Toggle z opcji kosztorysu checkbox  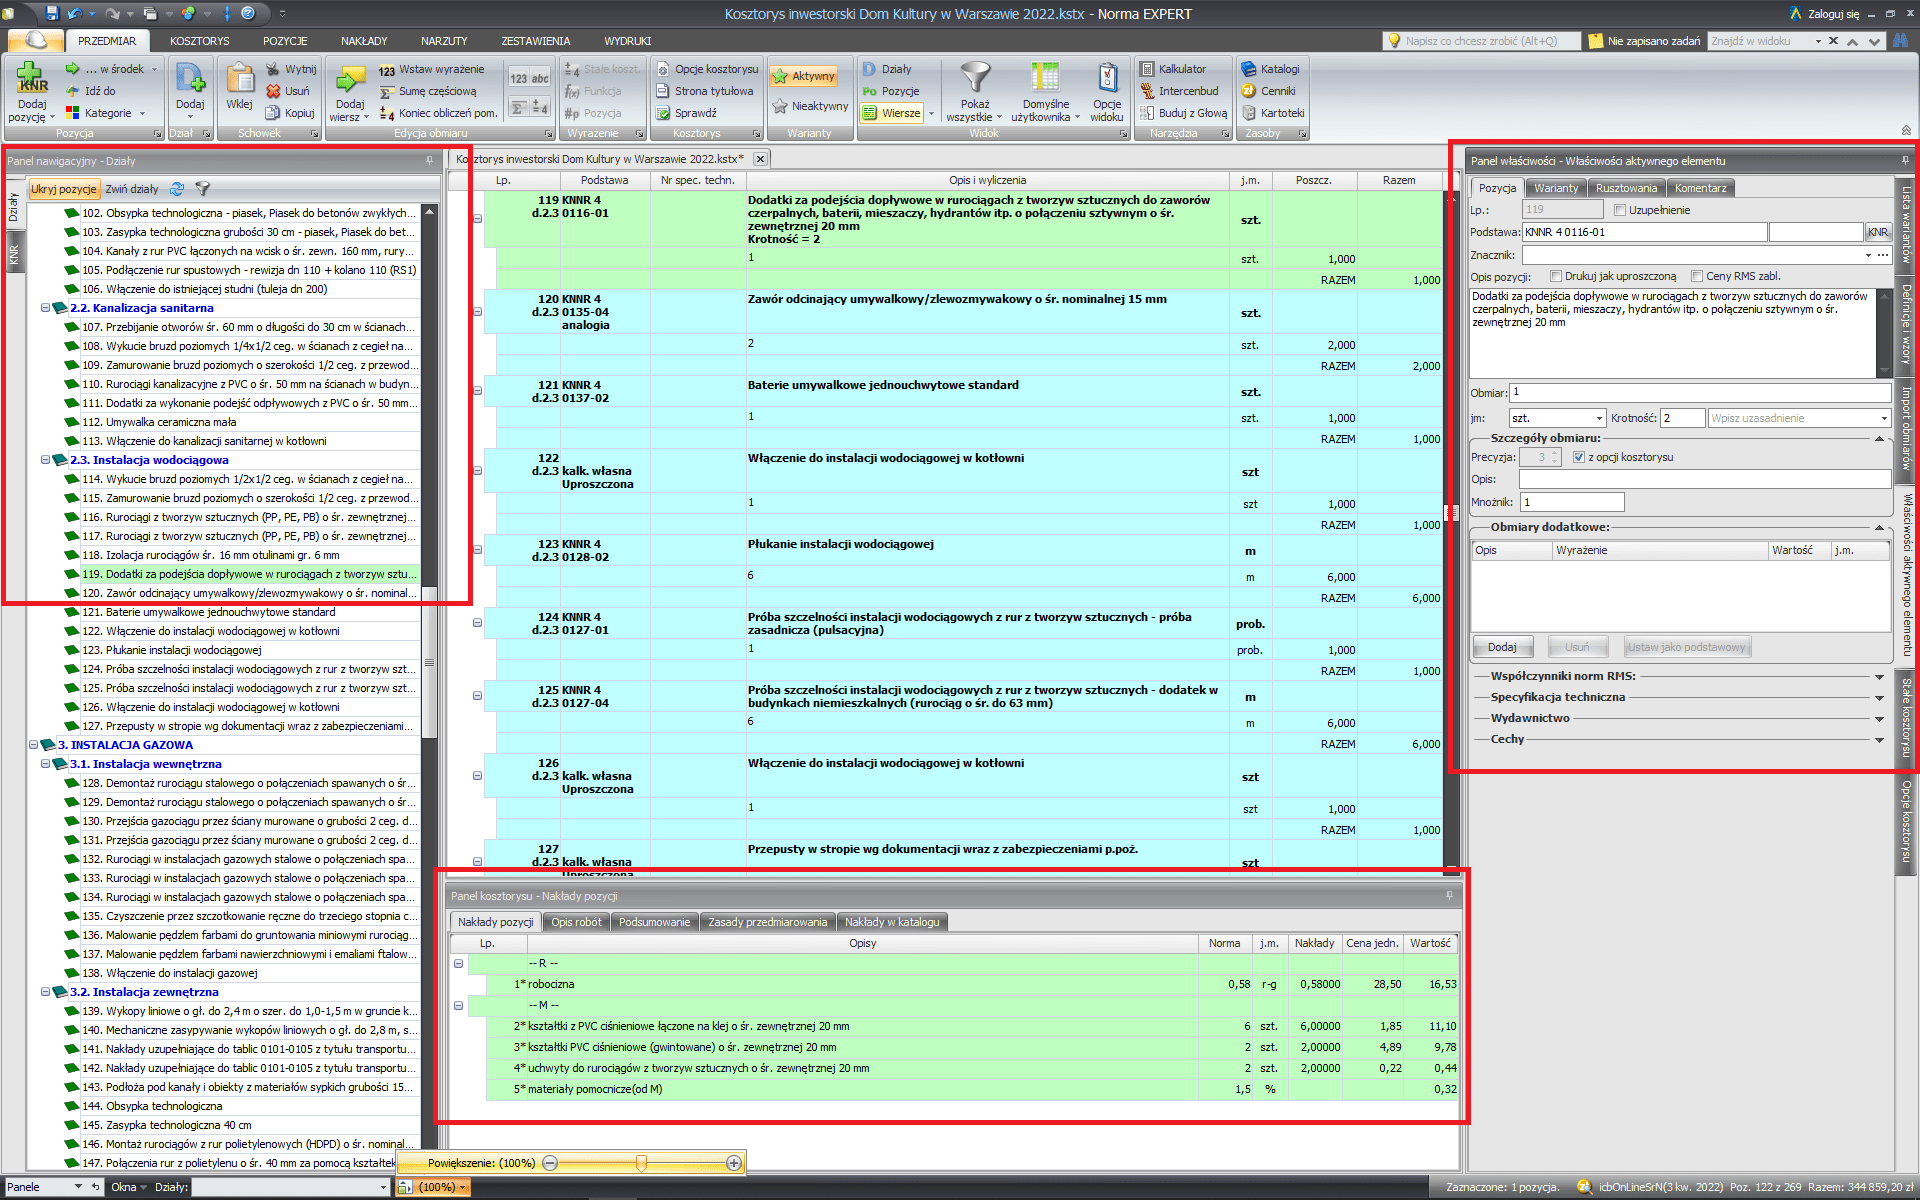tap(1579, 457)
